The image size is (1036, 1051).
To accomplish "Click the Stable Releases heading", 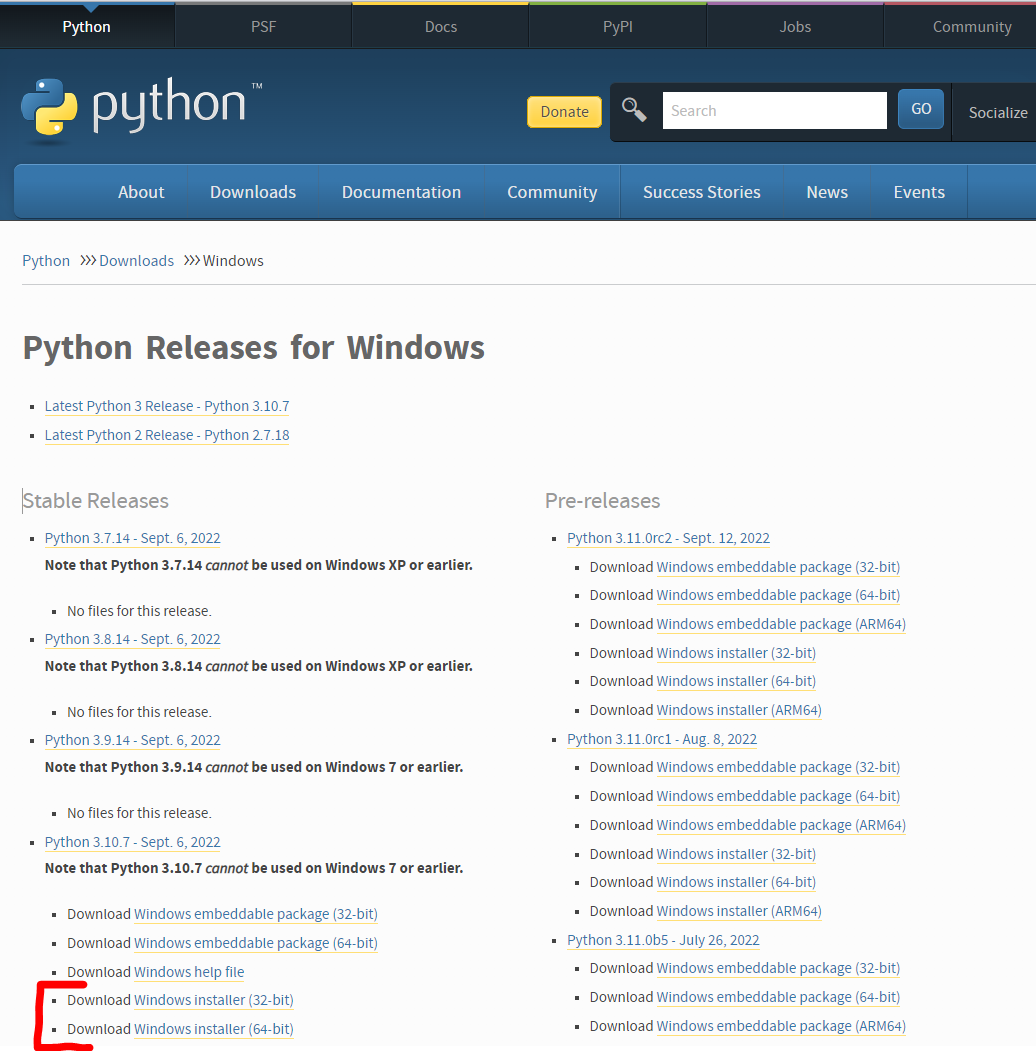I will tap(95, 501).
